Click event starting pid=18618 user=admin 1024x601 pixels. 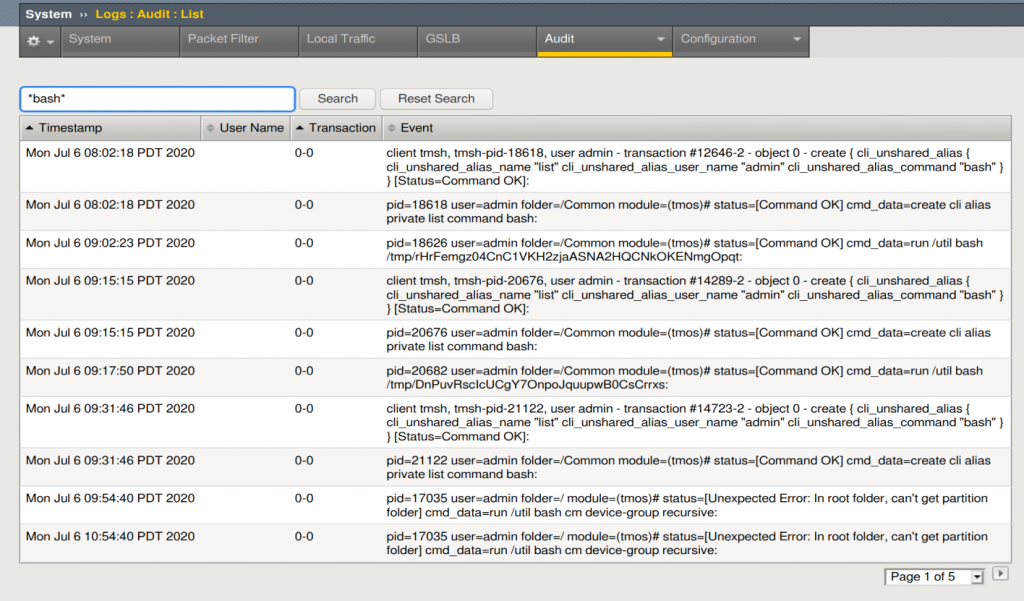(x=688, y=212)
